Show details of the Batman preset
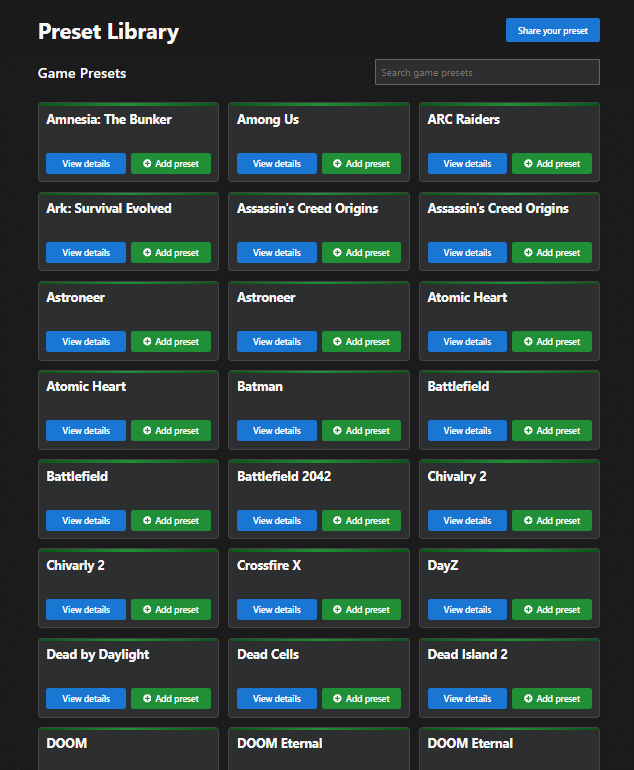This screenshot has width=634, height=770. 277,430
